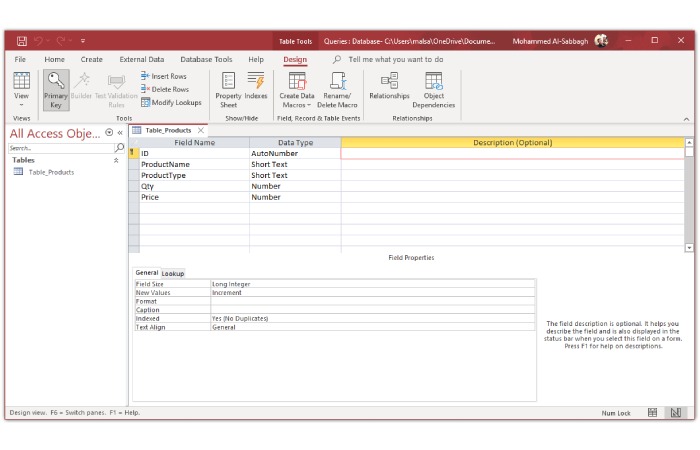This screenshot has height=450, width=700.
Task: Open Customize Quick Access Toolbar arrow
Action: pos(83,41)
